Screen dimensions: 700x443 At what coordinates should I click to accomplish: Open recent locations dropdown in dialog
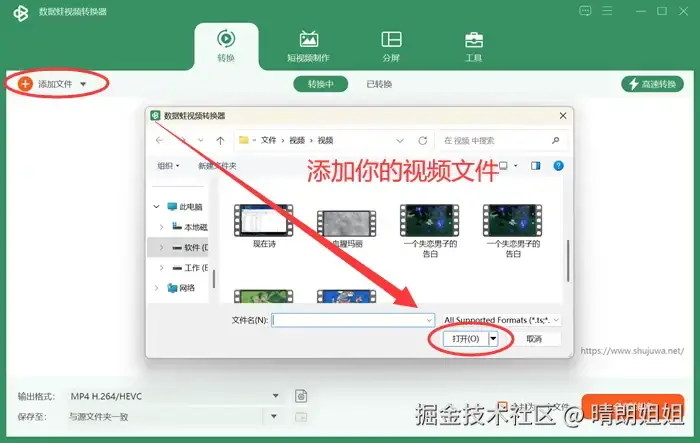[200, 140]
